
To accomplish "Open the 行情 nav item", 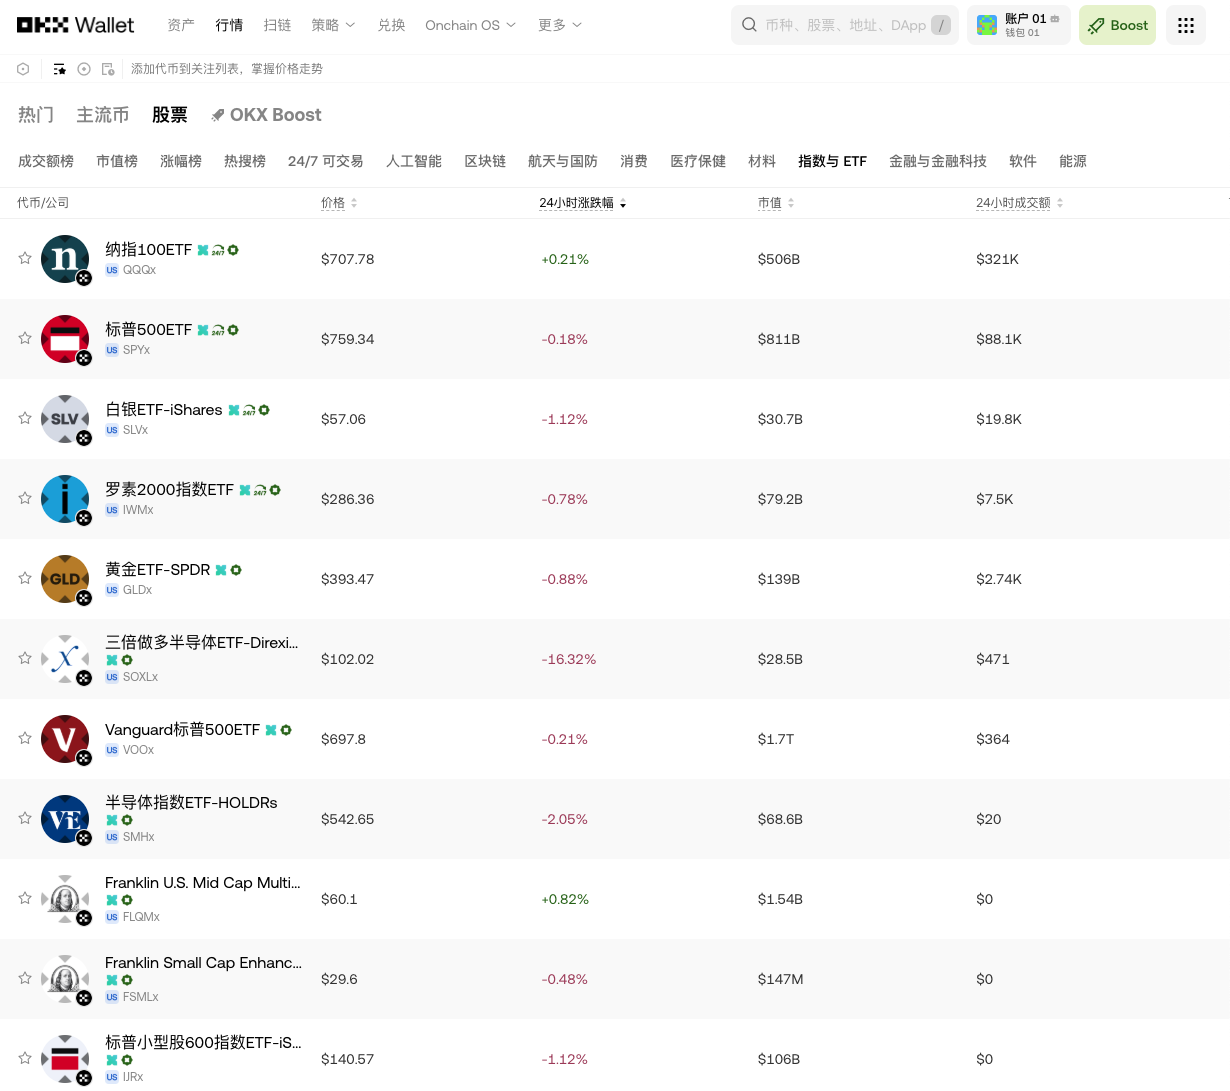I will click(229, 25).
